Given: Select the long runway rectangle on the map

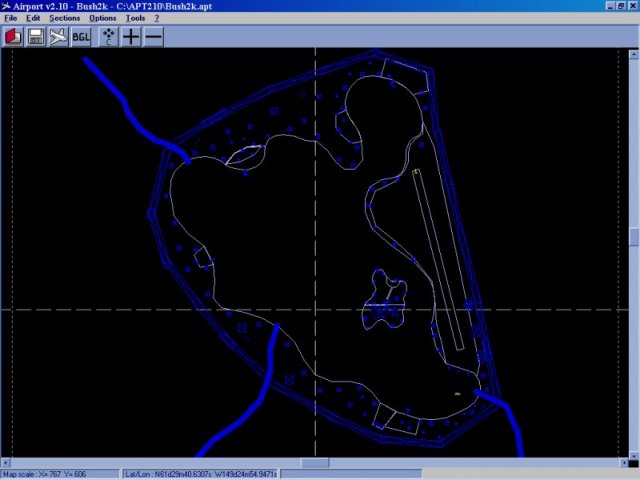Looking at the screenshot, I should coord(438,260).
